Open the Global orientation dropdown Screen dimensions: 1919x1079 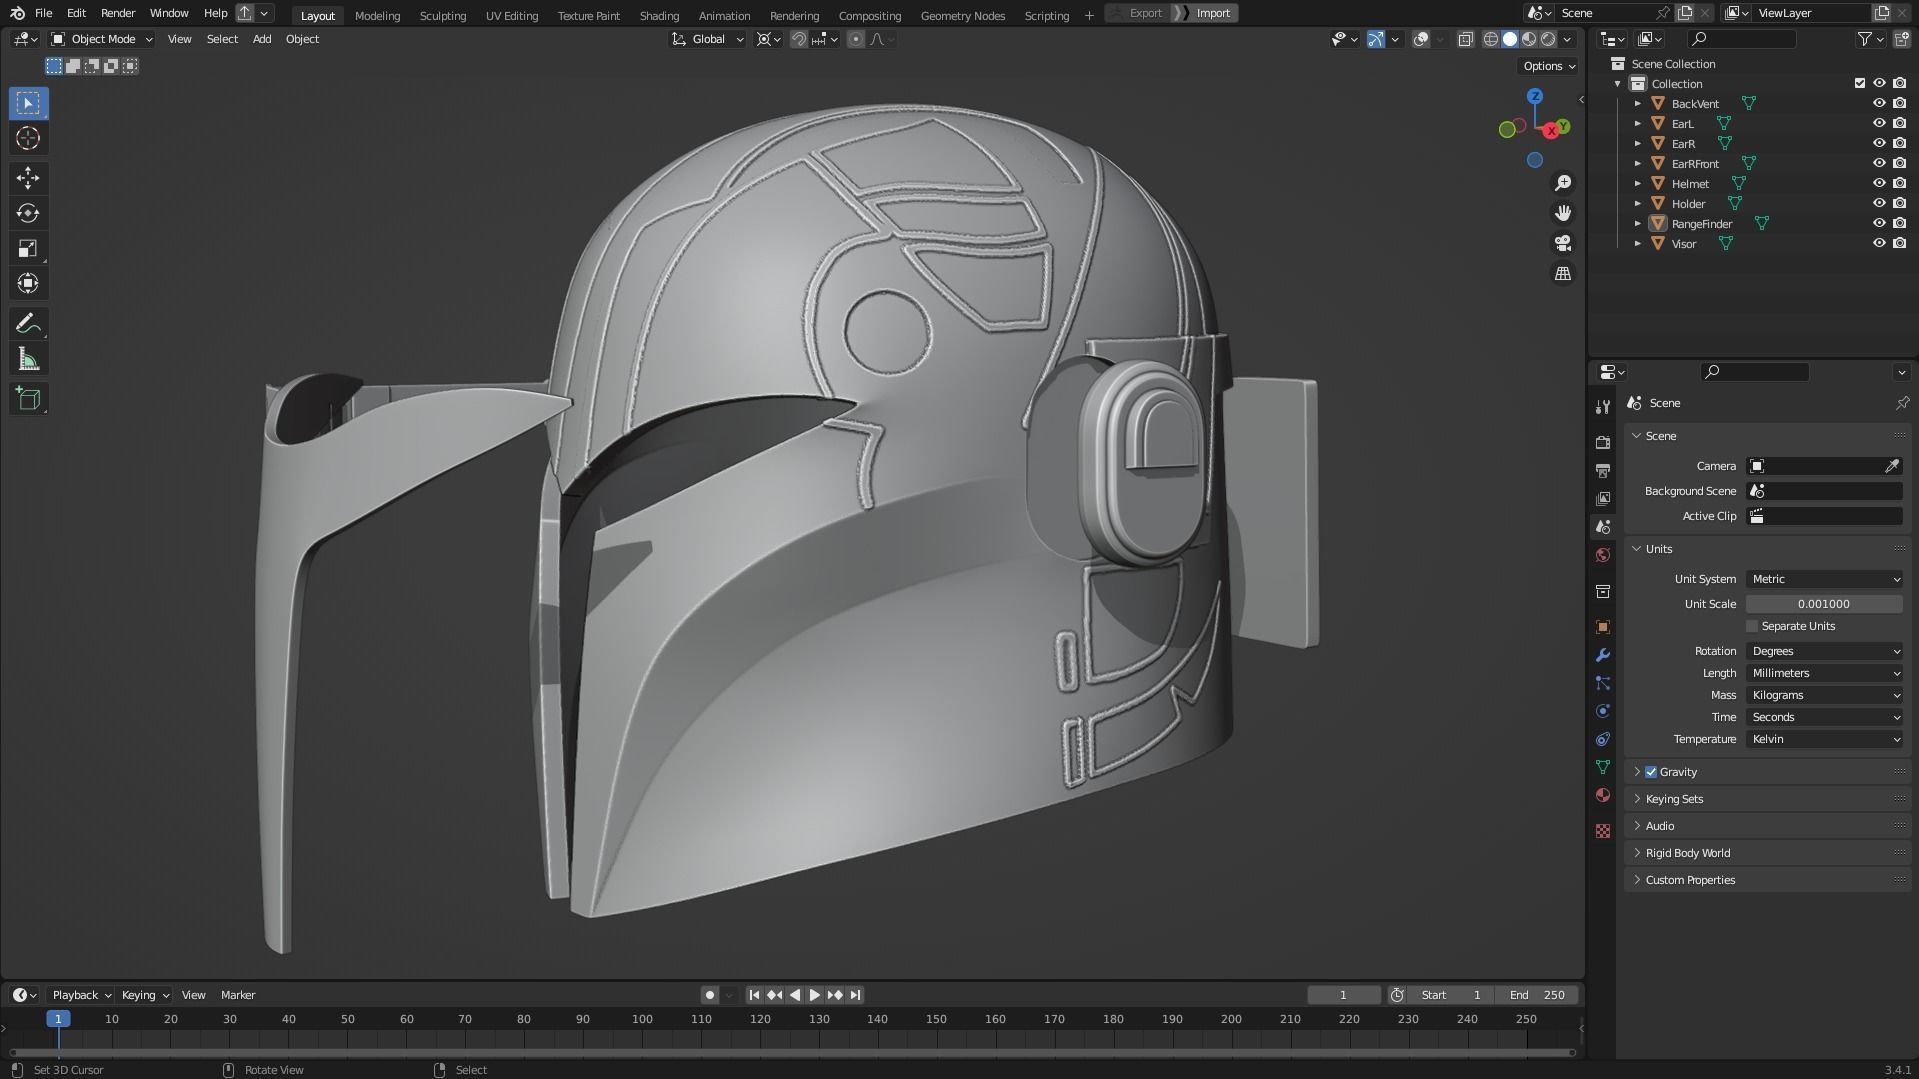point(708,39)
